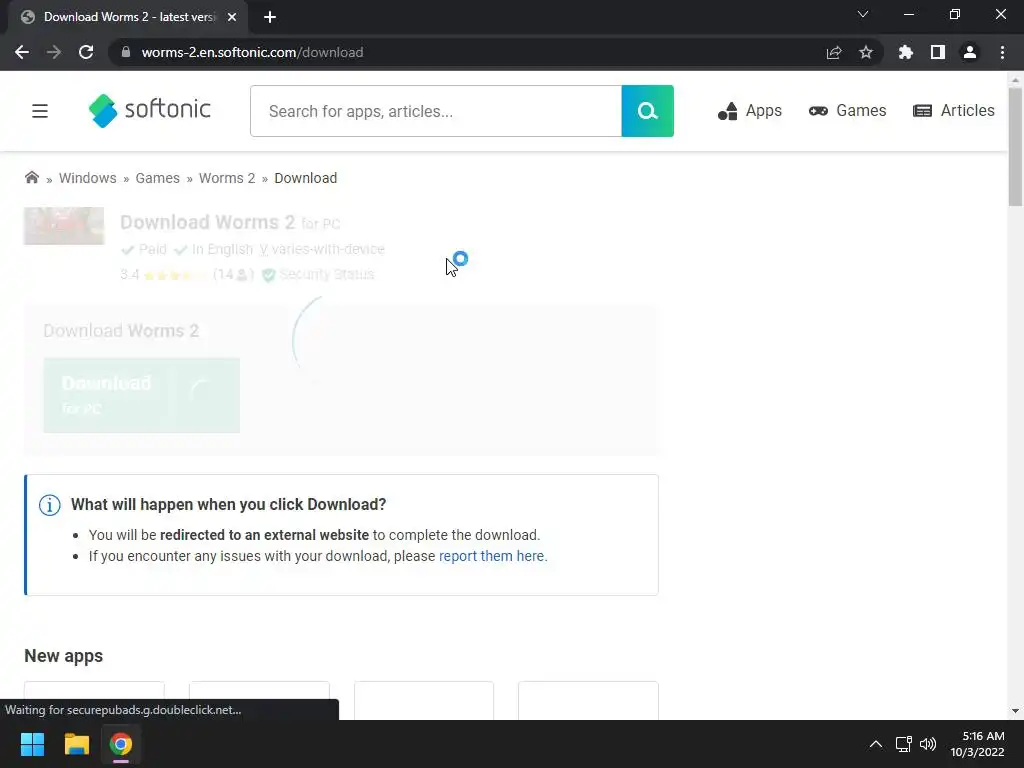Toggle Chrome side panel
This screenshot has width=1024, height=768.
tap(938, 52)
